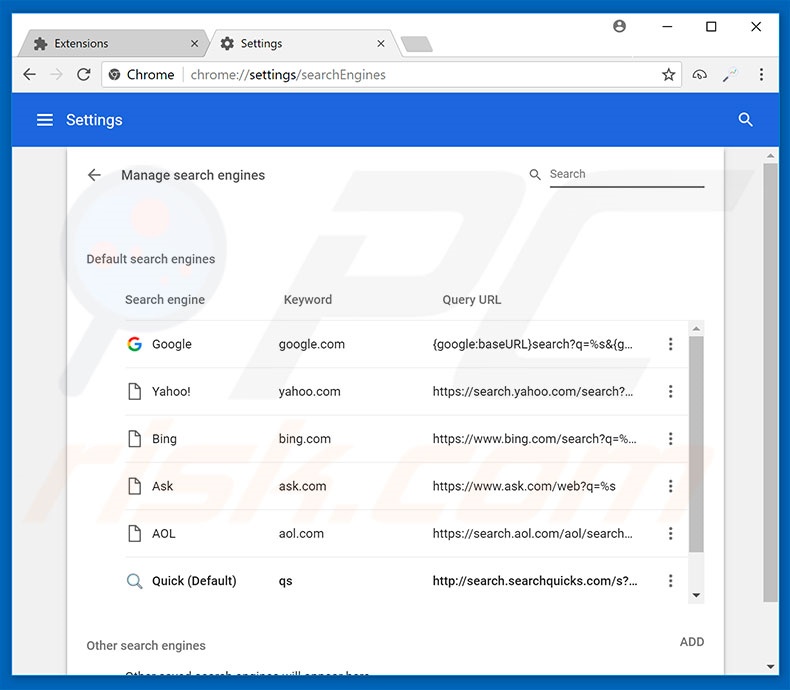This screenshot has width=790, height=690.
Task: Click the page scrollbar up arrow
Action: point(770,156)
